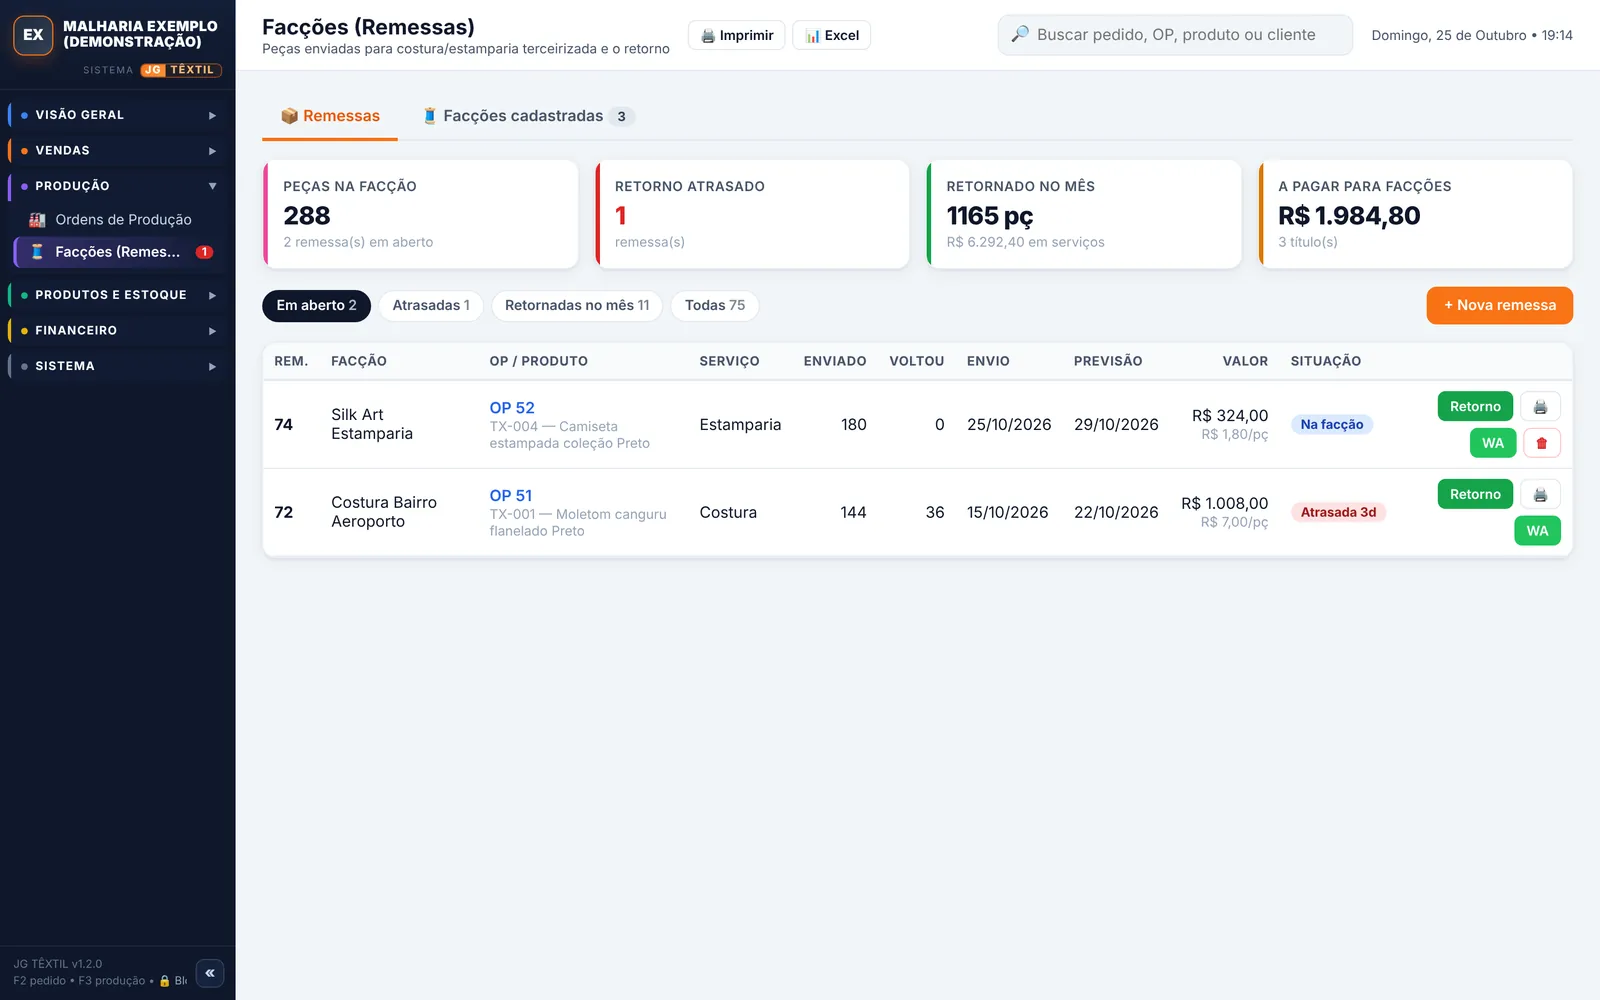Click the Valor column header
Image resolution: width=1600 pixels, height=1000 pixels.
(1245, 362)
